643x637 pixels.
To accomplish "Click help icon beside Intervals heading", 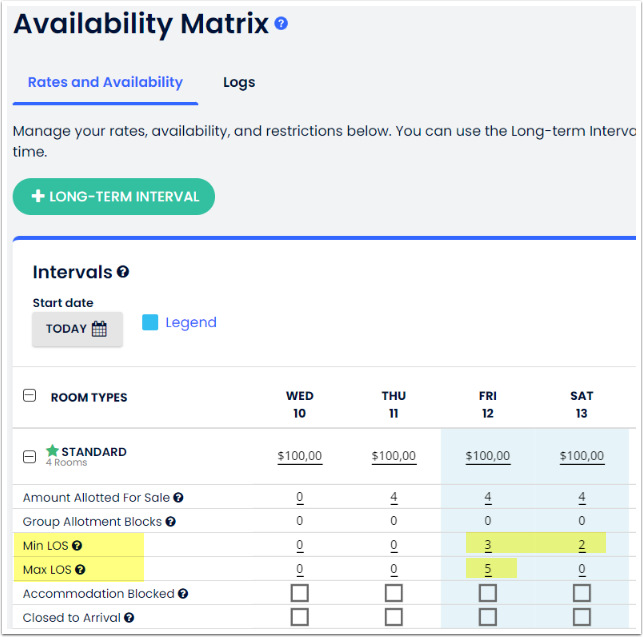I will [123, 272].
